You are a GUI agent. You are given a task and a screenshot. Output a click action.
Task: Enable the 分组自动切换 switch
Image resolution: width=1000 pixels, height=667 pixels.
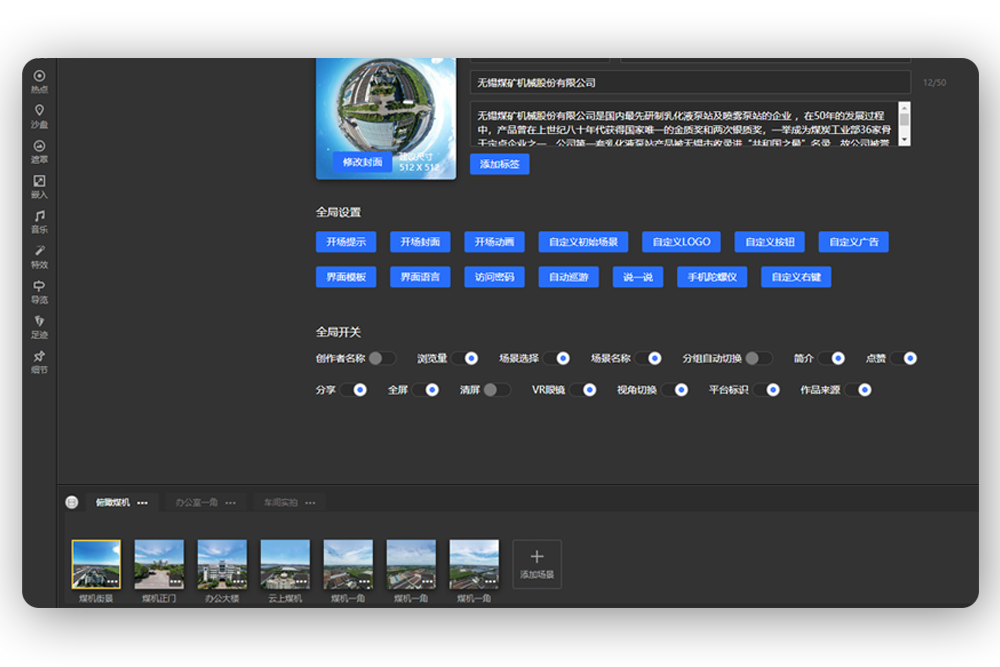(759, 358)
